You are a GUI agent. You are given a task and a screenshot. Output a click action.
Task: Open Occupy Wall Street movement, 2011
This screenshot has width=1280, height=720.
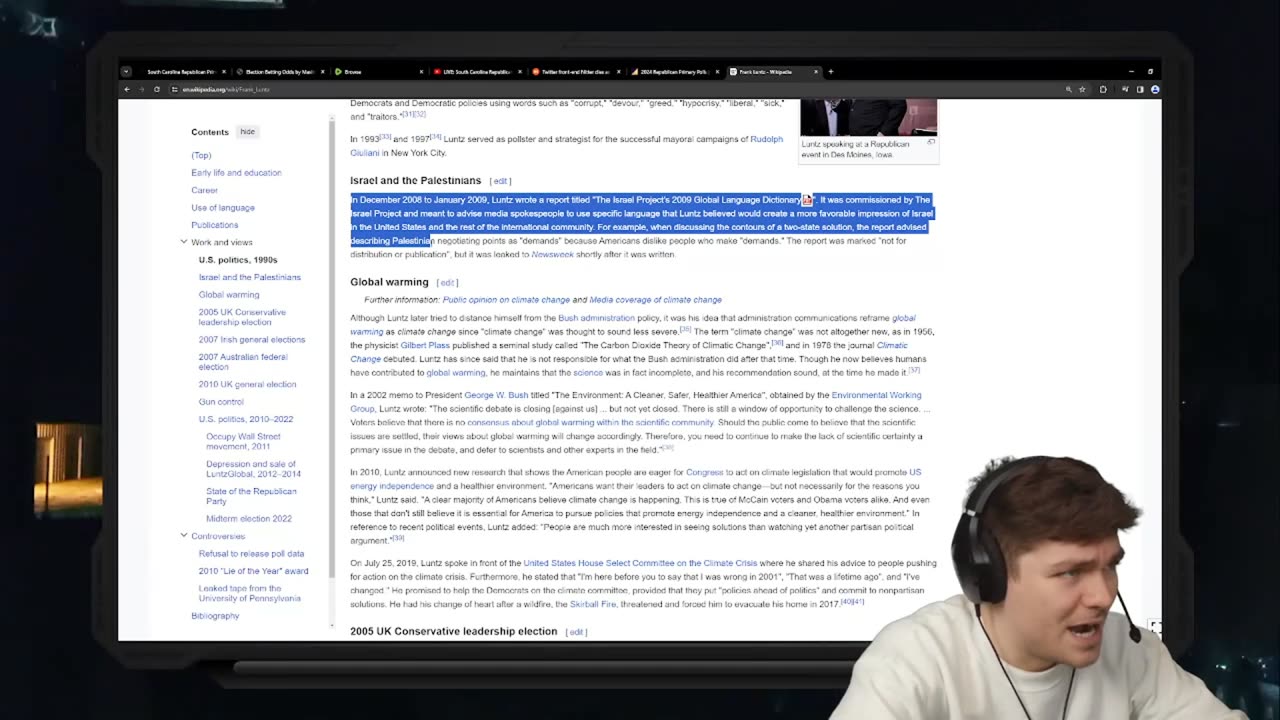click(243, 441)
